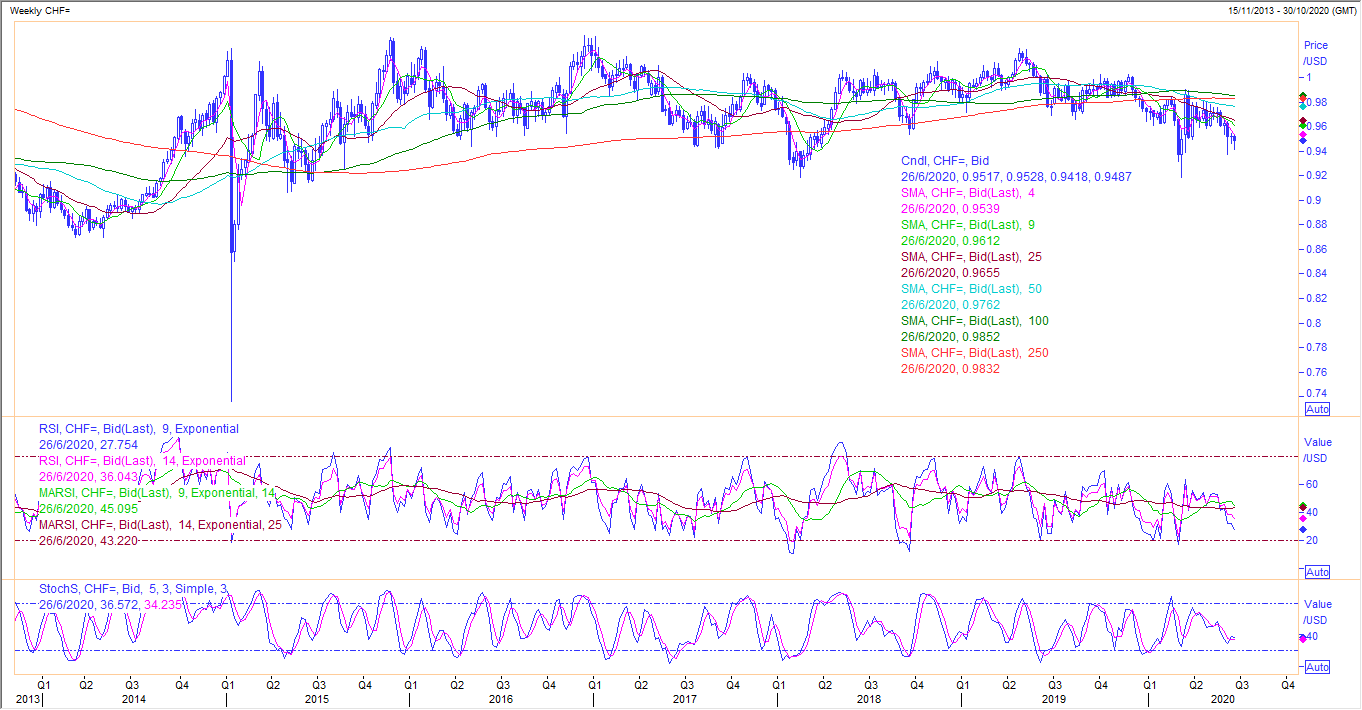The height and width of the screenshot is (710, 1362).
Task: Click the Auto scale button of the Stochastic panel
Action: (x=1318, y=667)
